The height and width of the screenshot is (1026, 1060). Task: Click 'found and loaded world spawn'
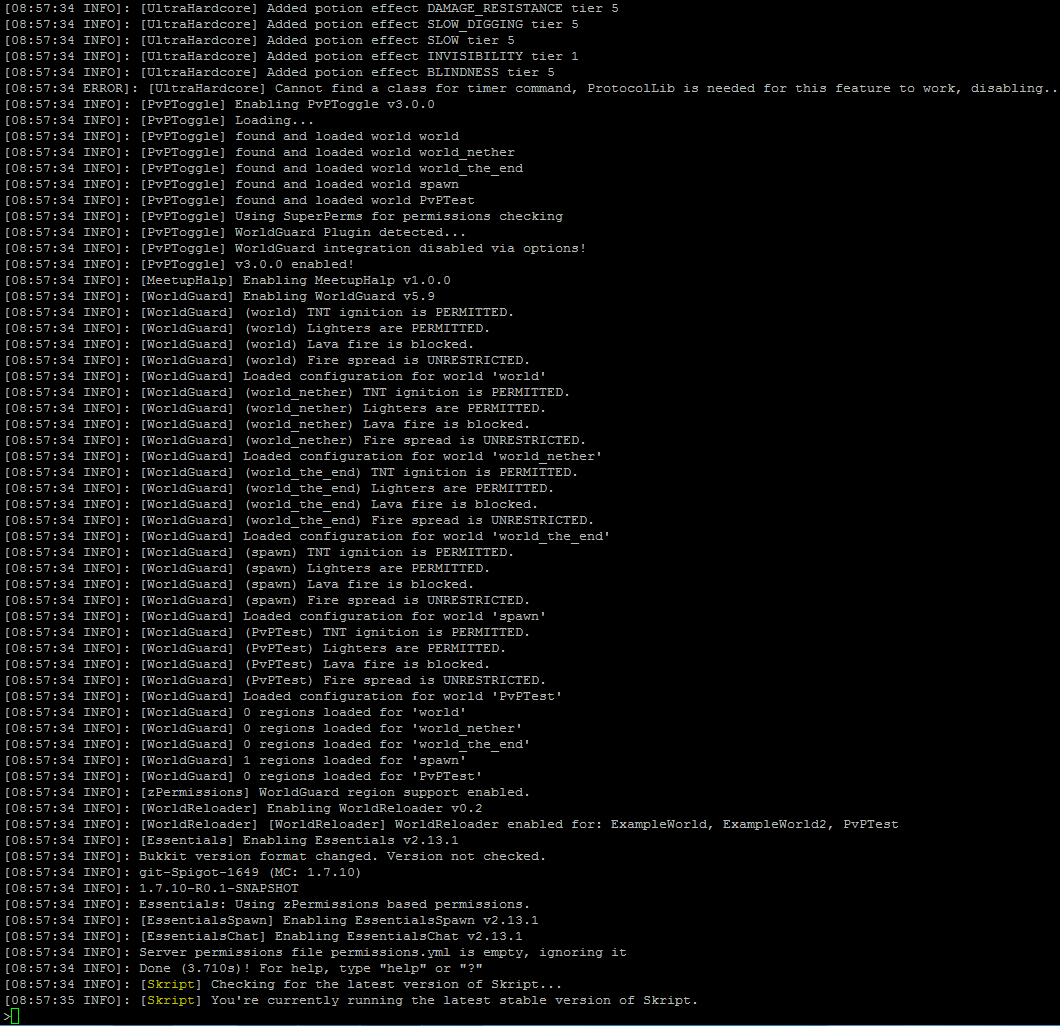click(x=347, y=185)
